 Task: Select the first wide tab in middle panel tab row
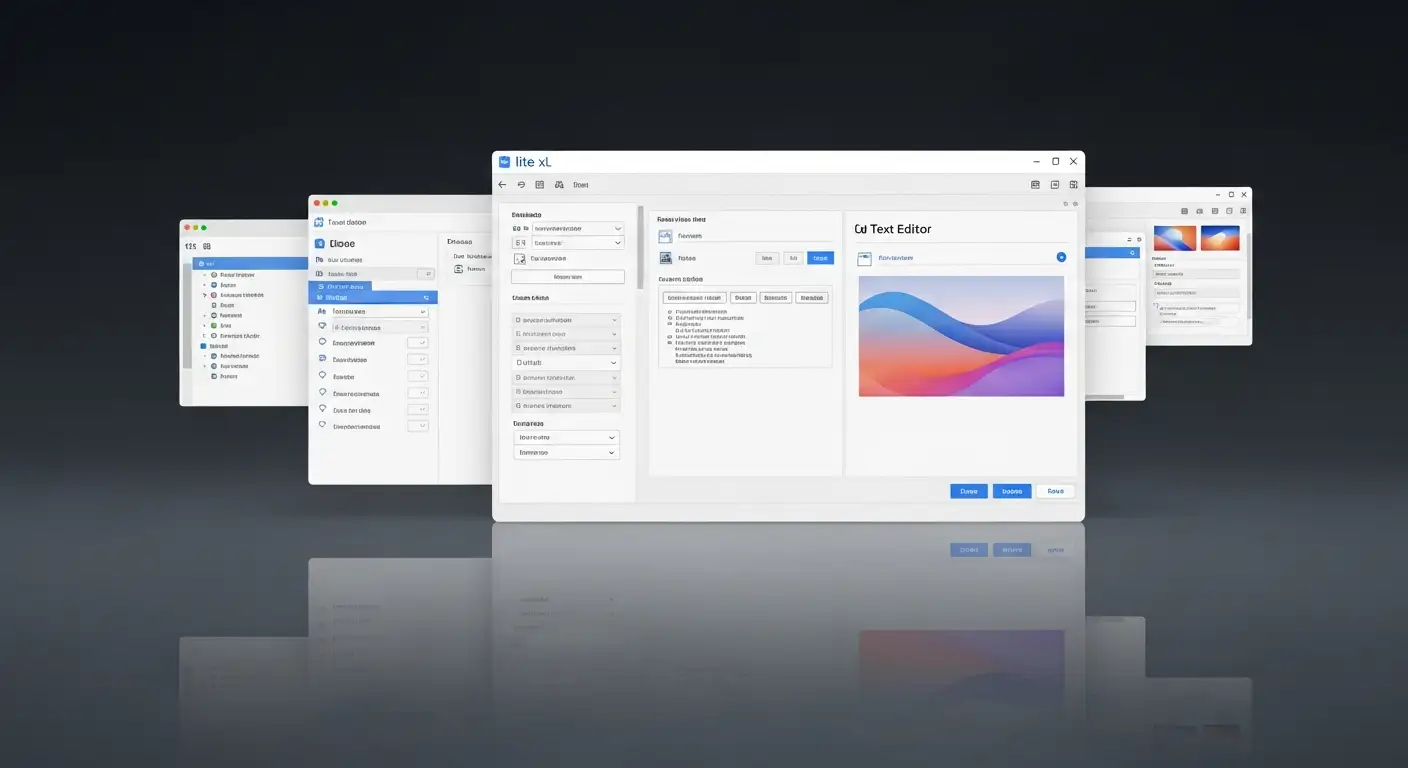coord(694,297)
